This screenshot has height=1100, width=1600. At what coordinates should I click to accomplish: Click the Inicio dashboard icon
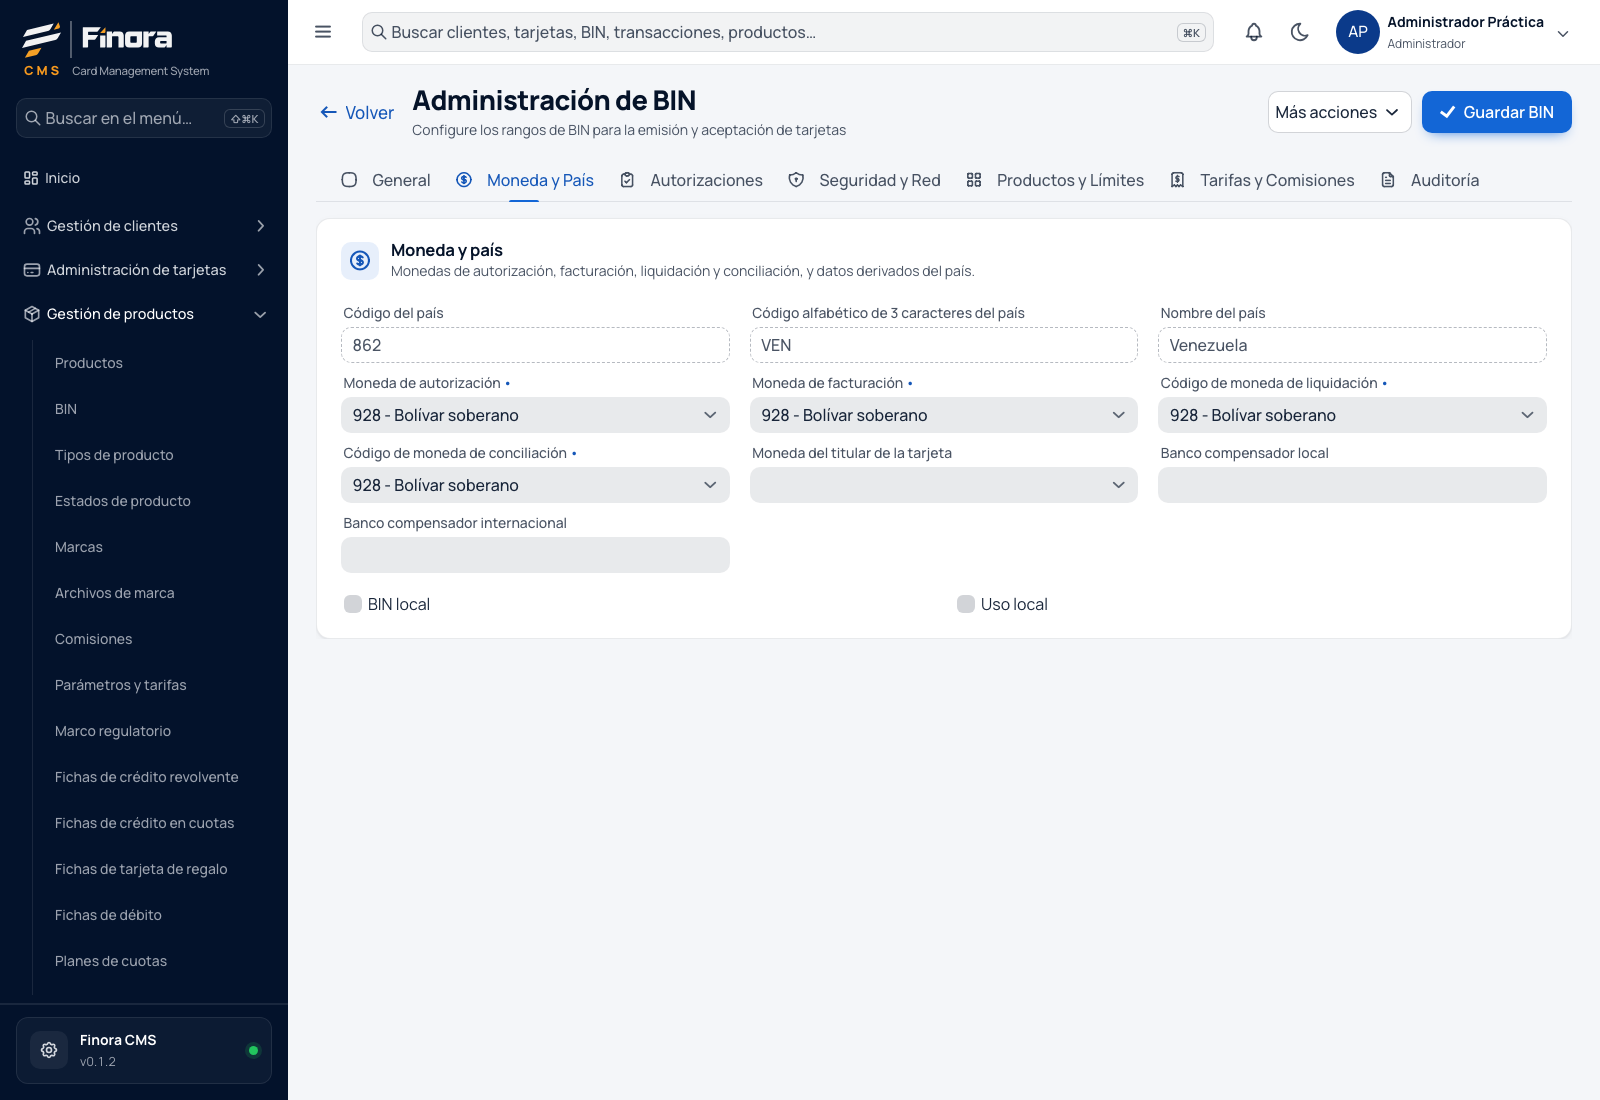coord(31,178)
